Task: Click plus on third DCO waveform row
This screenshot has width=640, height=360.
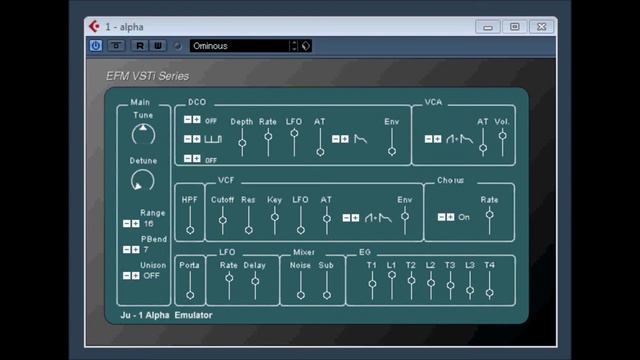Action: pos(196,158)
